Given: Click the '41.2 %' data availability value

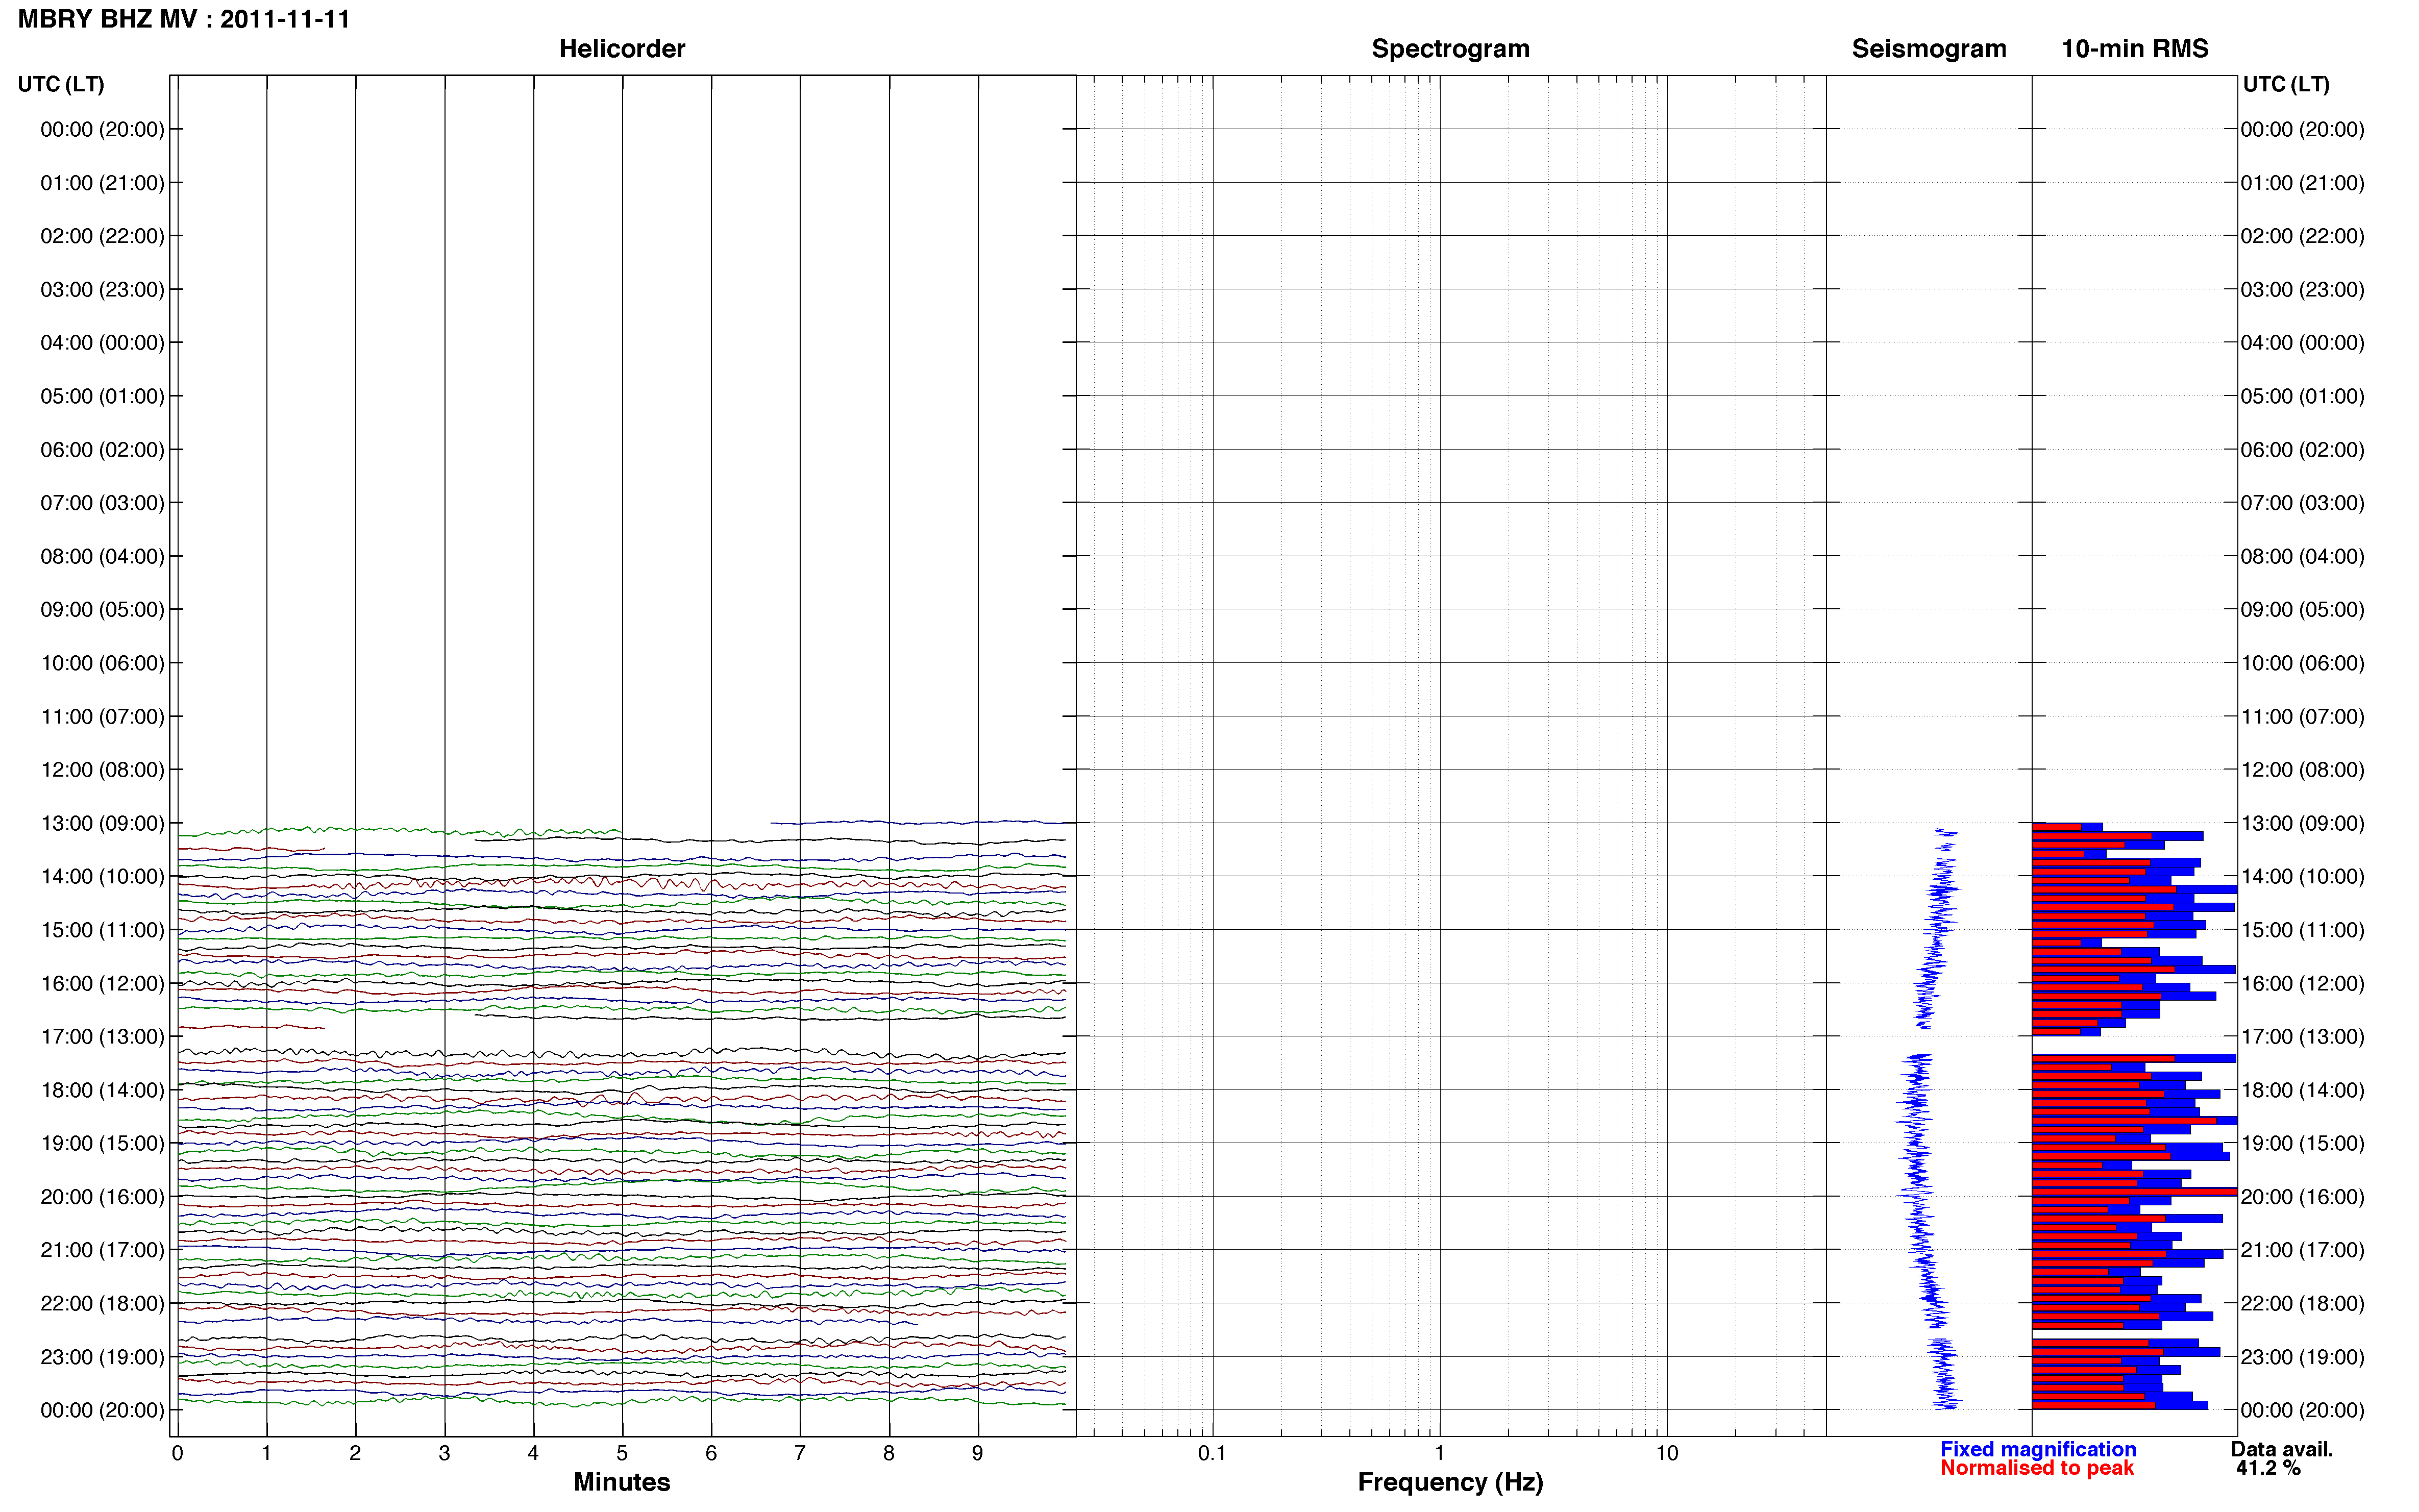Looking at the screenshot, I should click(x=2268, y=1468).
